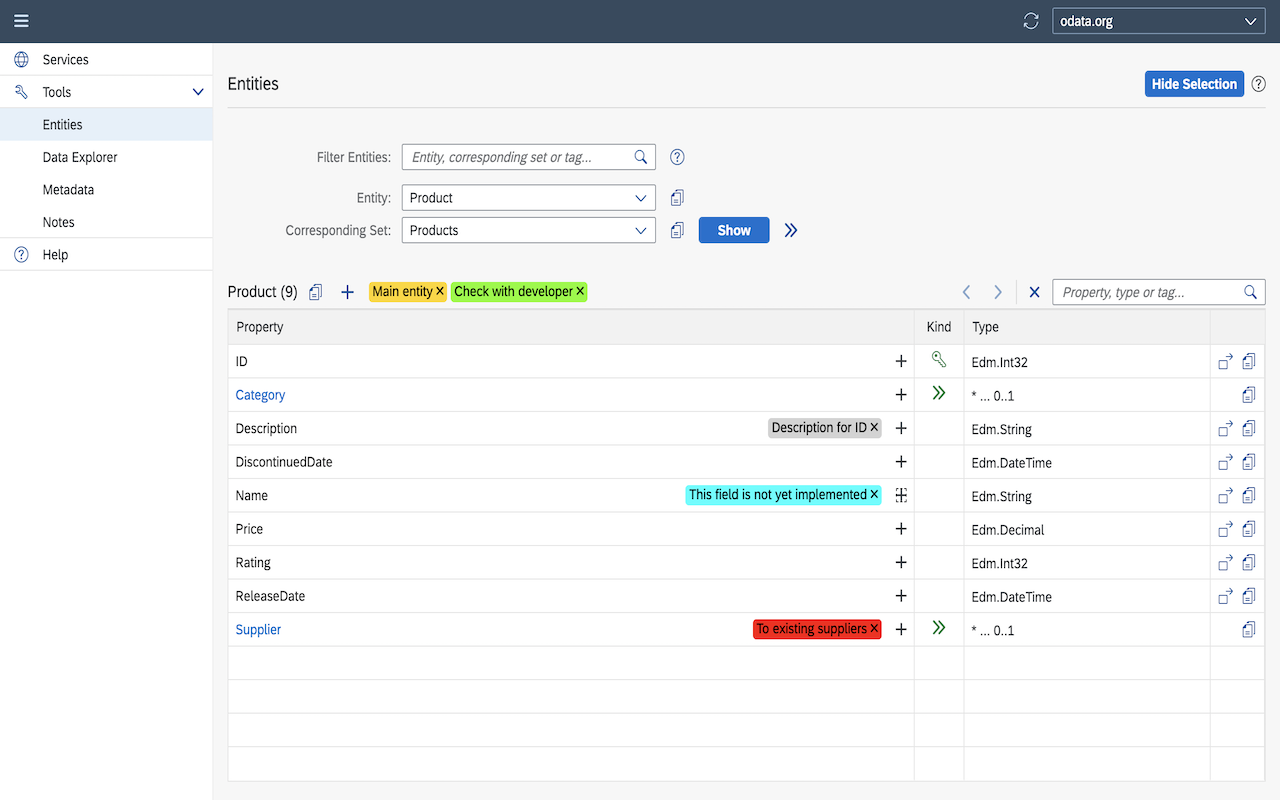Copy the Corresponding Set name Products

[x=677, y=230]
